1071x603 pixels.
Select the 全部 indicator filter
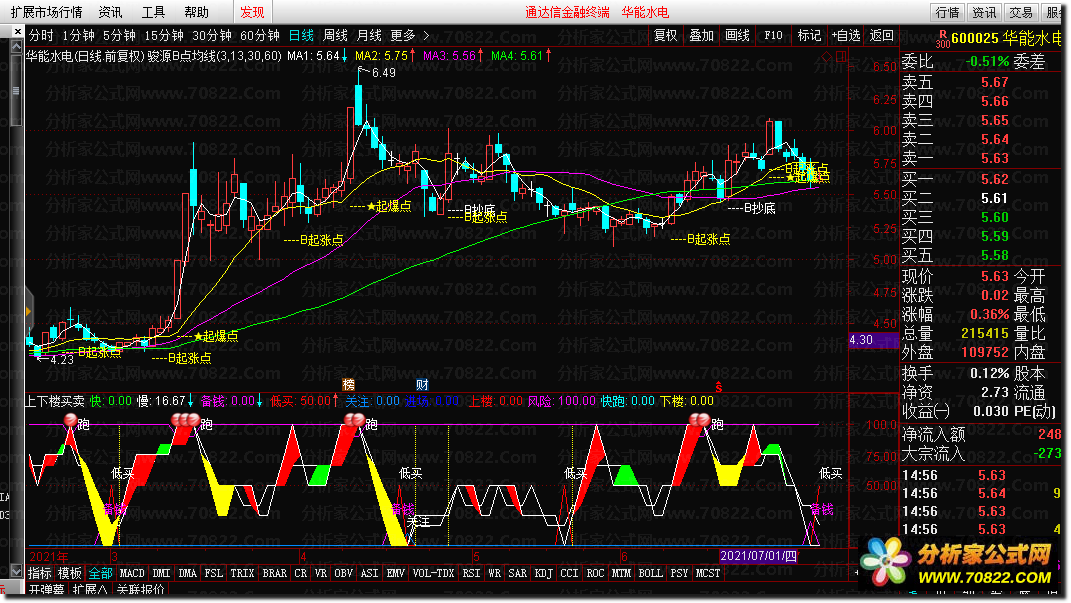point(100,573)
